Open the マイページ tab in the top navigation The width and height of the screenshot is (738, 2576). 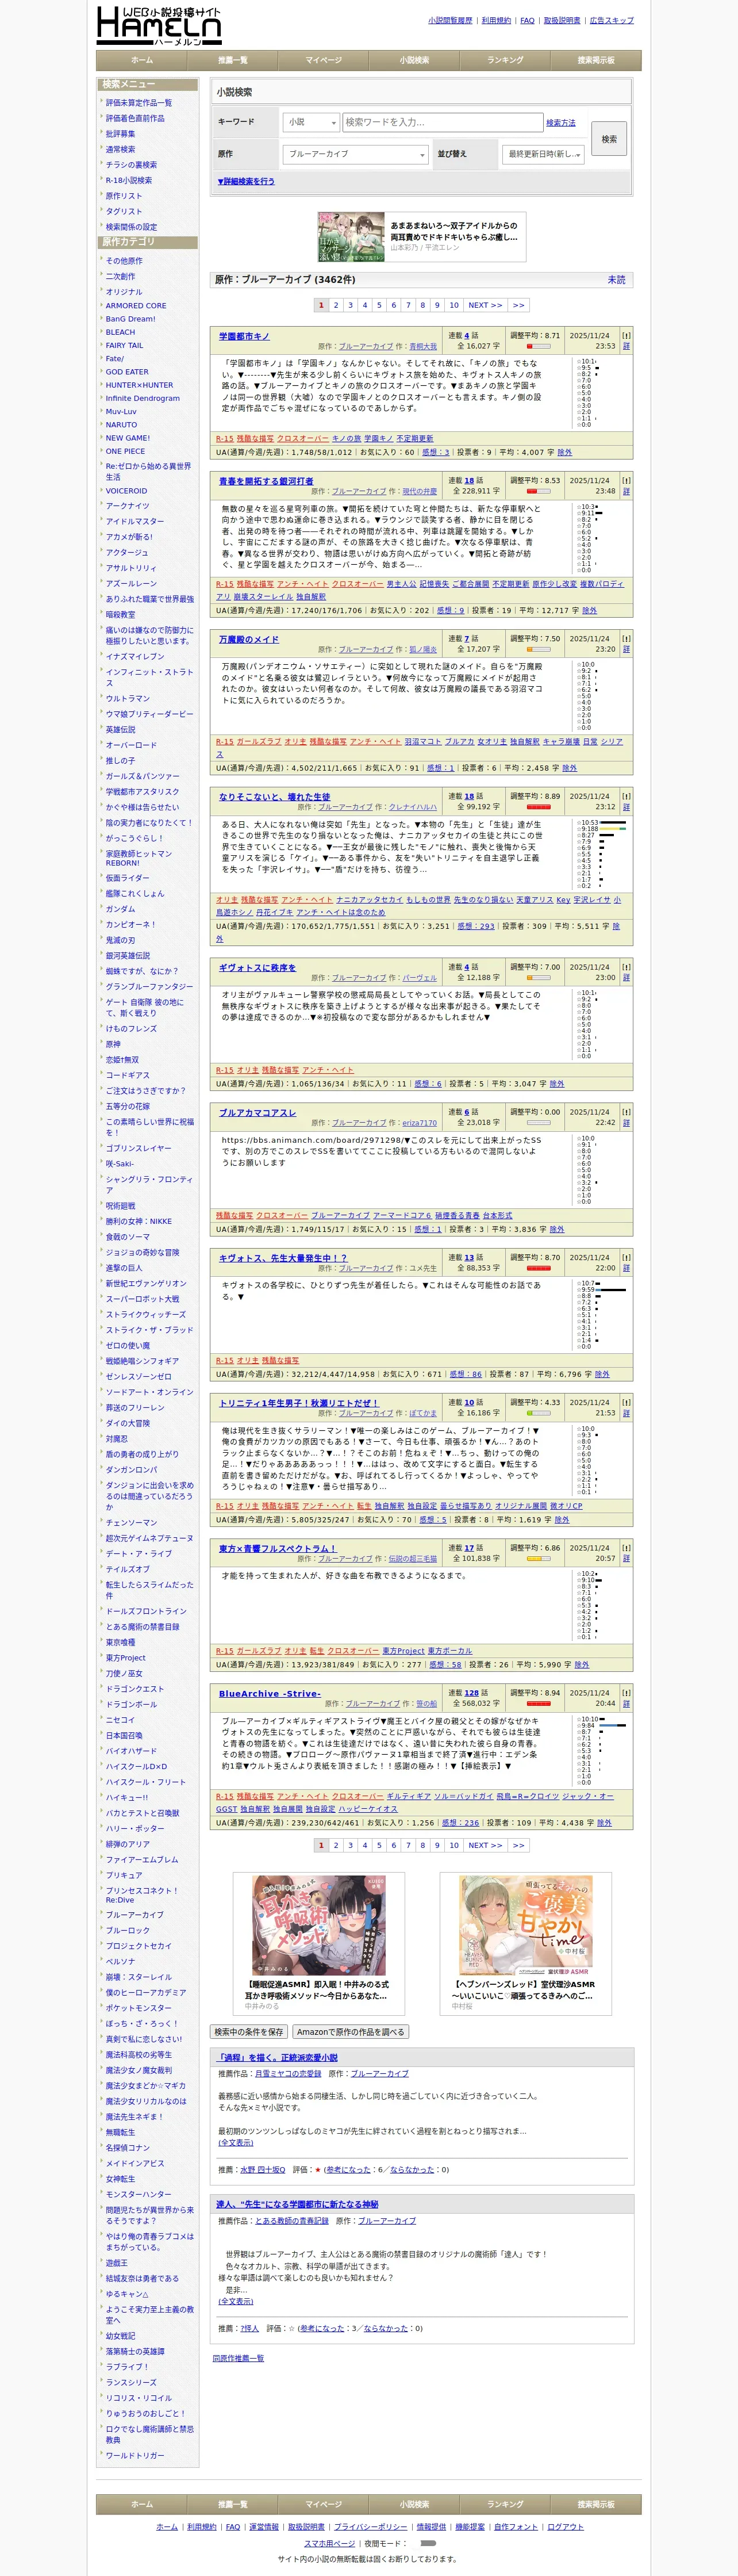(324, 60)
